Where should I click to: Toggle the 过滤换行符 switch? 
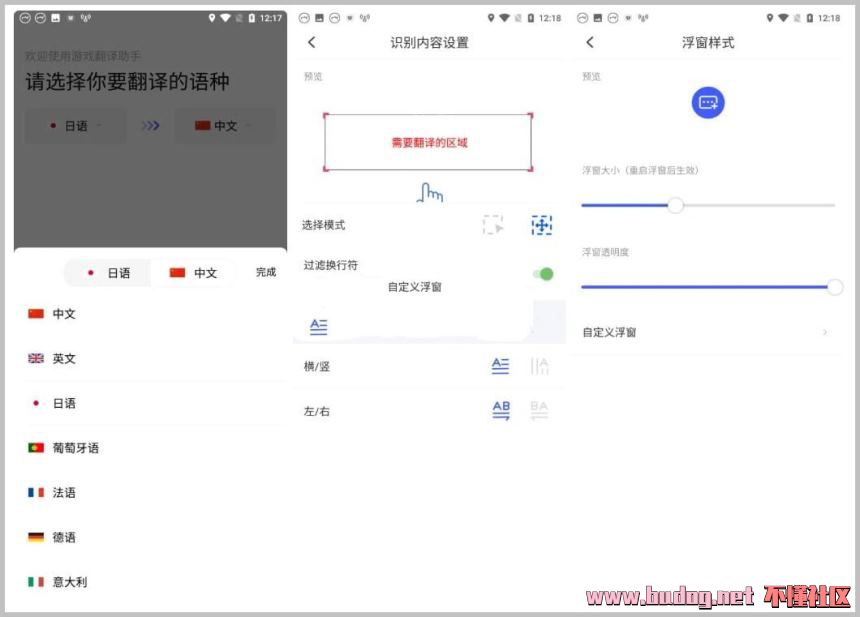pyautogui.click(x=543, y=273)
